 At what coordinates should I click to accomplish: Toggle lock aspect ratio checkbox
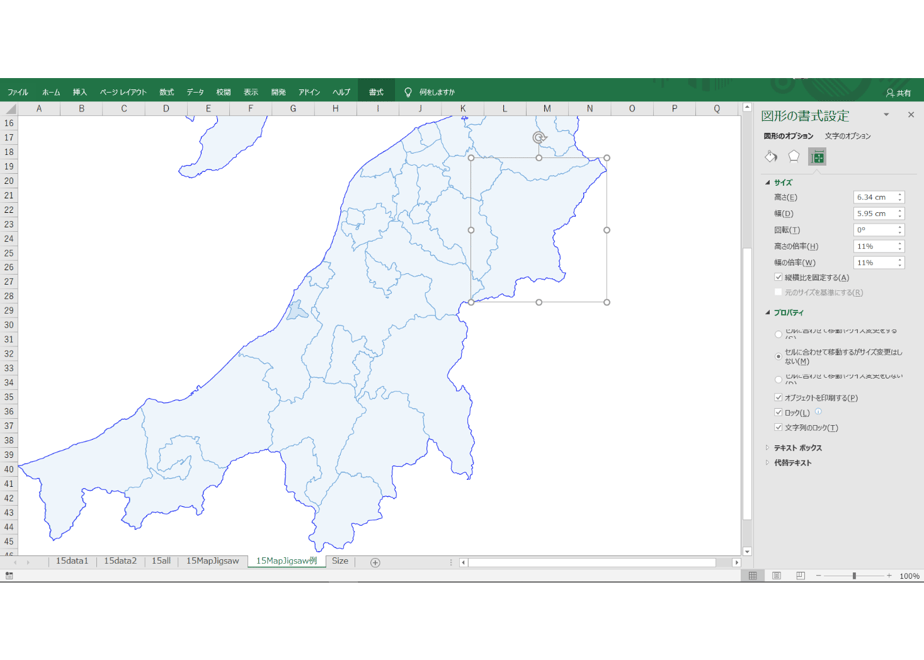tap(778, 277)
